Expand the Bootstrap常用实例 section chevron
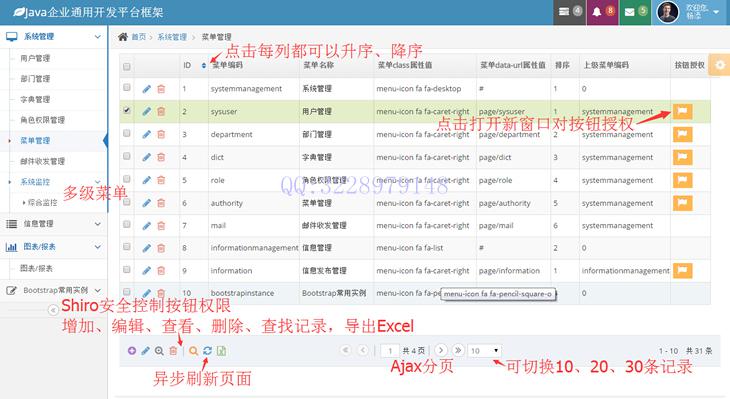 [x=98, y=290]
